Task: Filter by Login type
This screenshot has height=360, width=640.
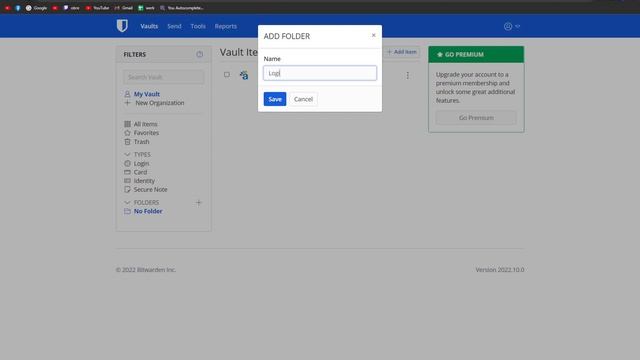Action: [141, 163]
